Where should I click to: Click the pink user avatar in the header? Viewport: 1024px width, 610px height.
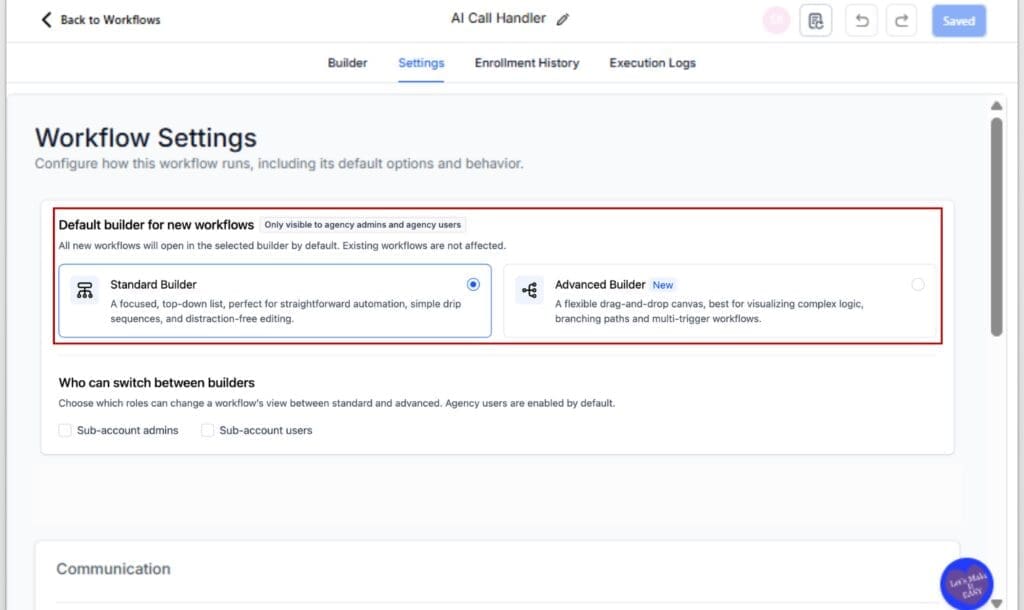tap(776, 20)
